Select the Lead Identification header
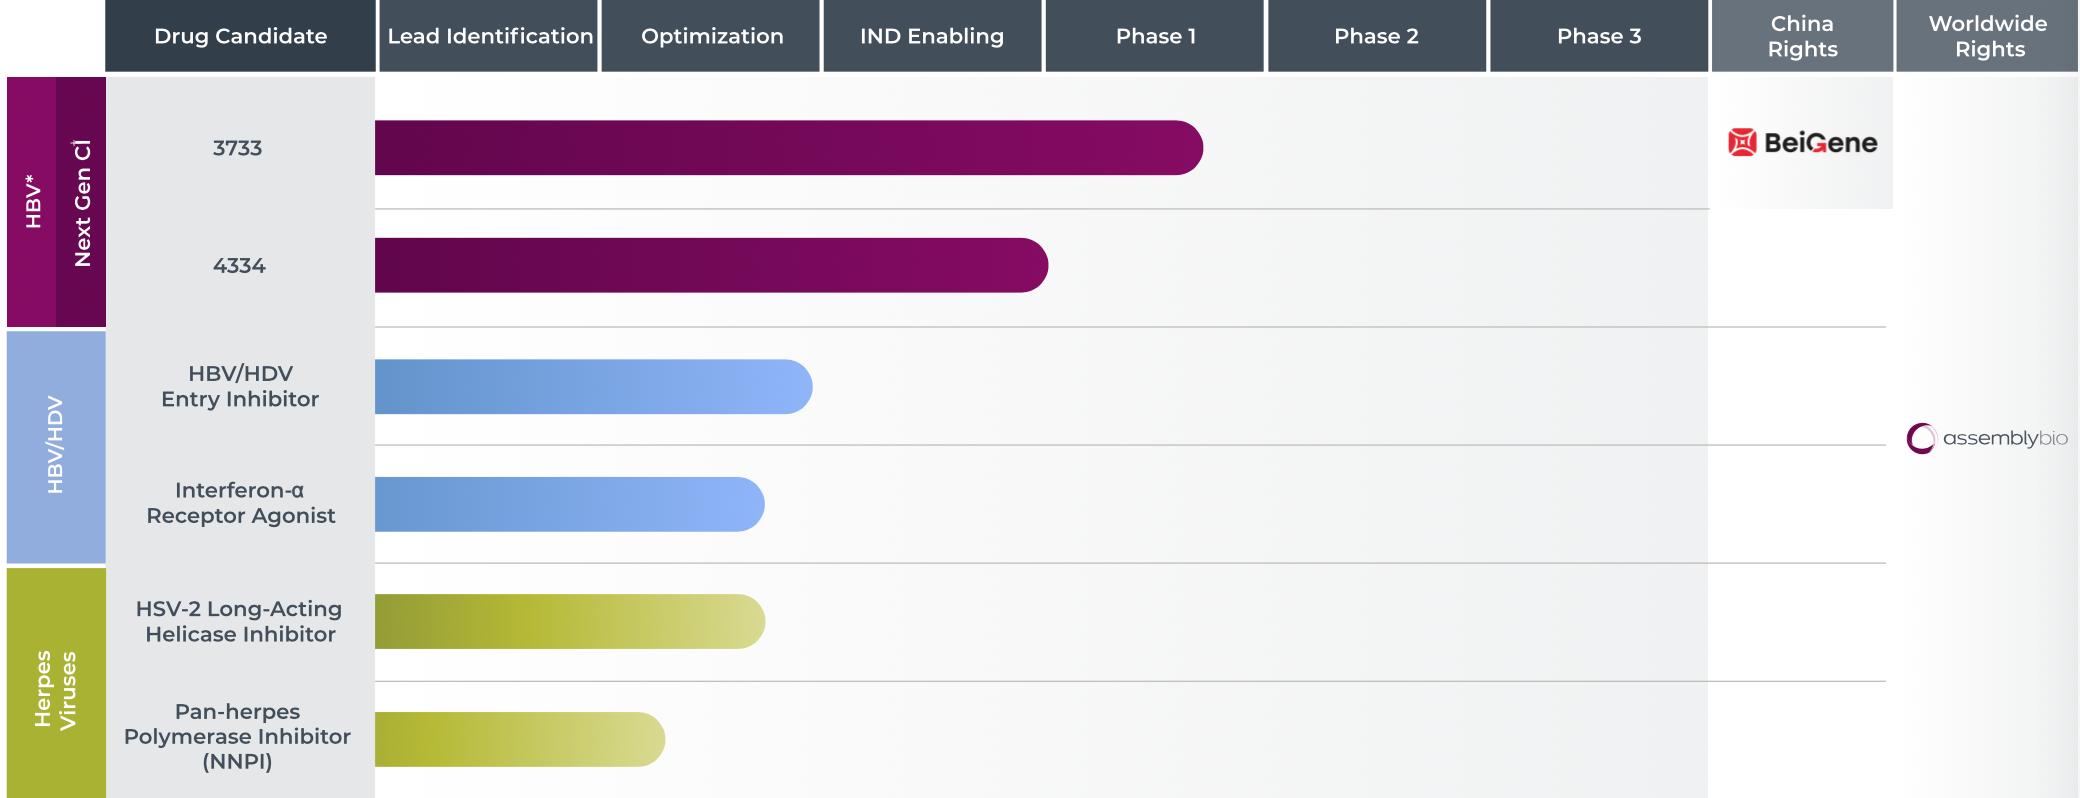Image resolution: width=2080 pixels, height=798 pixels. tap(489, 36)
